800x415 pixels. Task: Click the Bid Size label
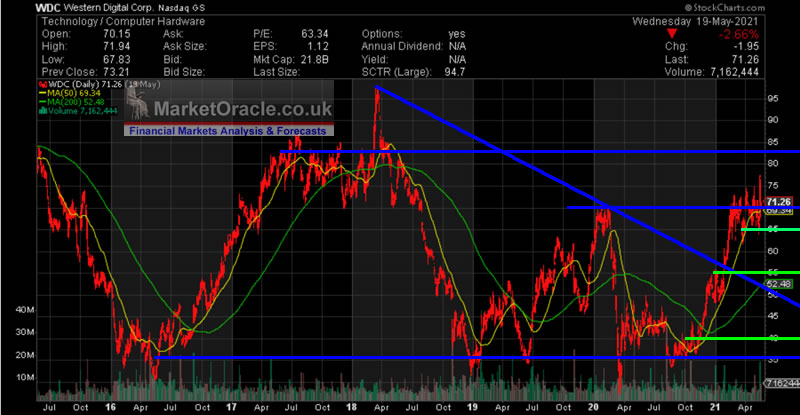184,72
